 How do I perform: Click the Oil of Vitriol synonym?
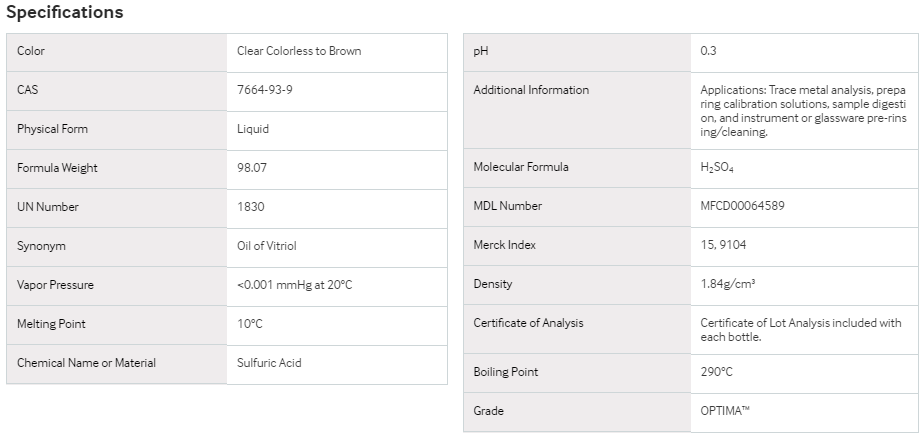pos(266,246)
